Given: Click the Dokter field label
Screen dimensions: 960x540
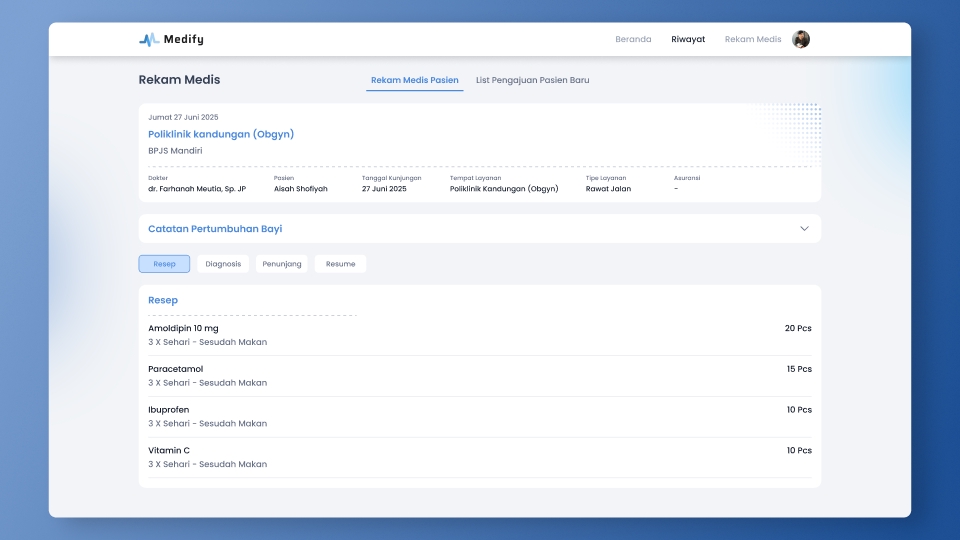Looking at the screenshot, I should tap(158, 178).
